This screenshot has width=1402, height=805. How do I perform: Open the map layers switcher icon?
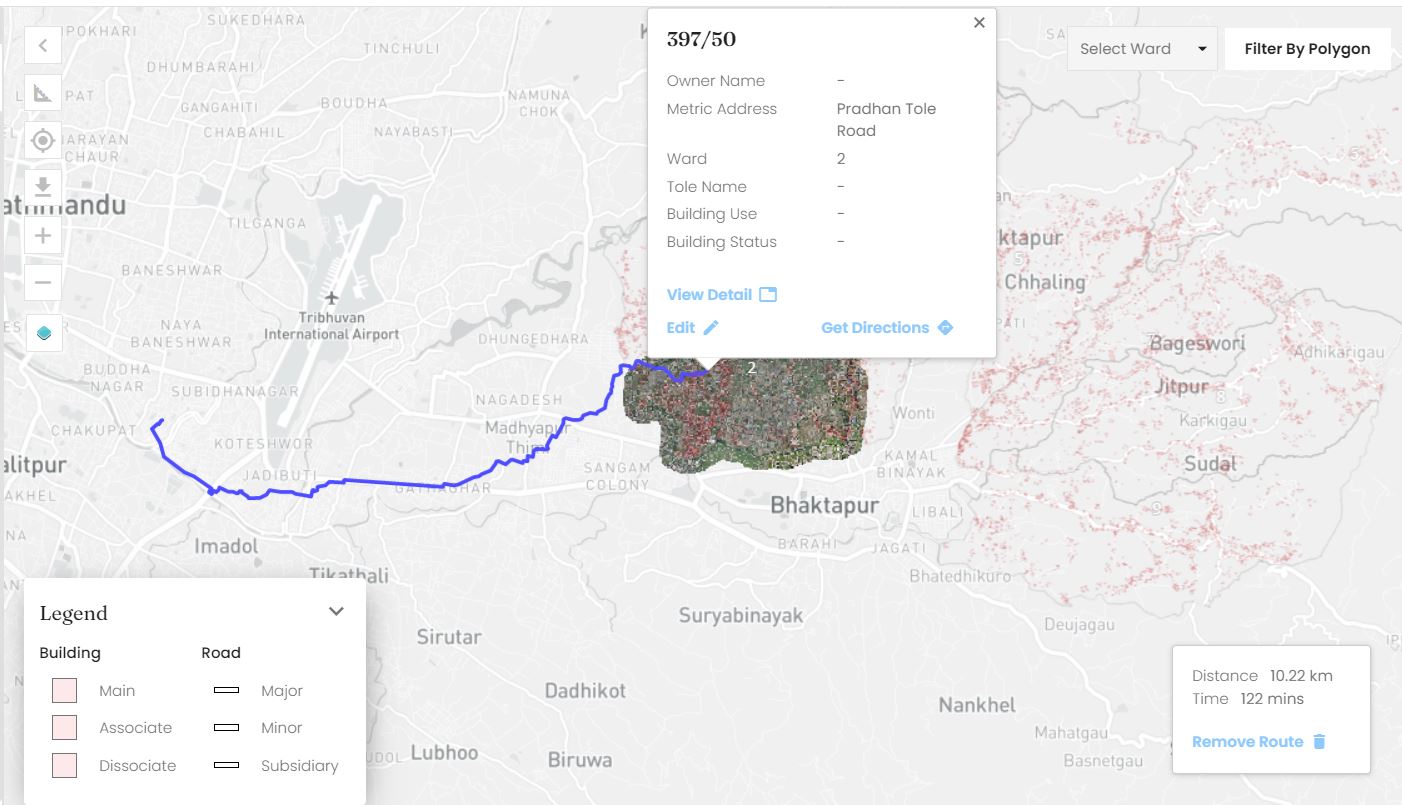click(43, 333)
